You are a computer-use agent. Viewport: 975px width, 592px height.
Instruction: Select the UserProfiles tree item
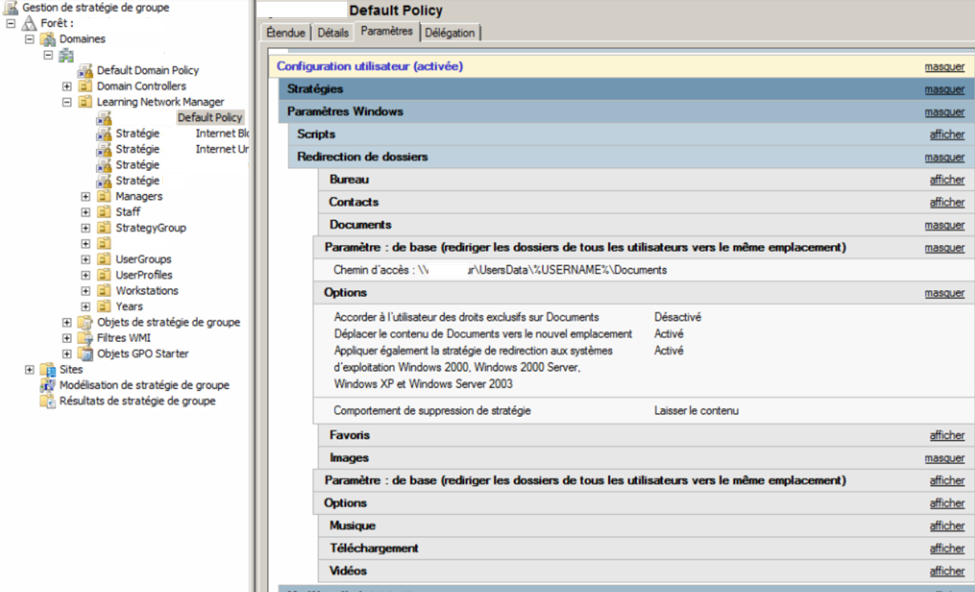143,275
